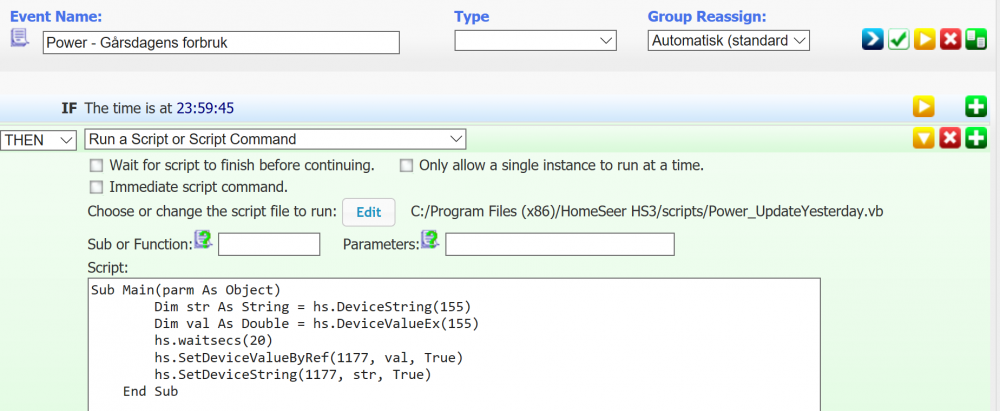
Task: Tick the 'Immediate script command' checkbox
Action: pos(96,187)
